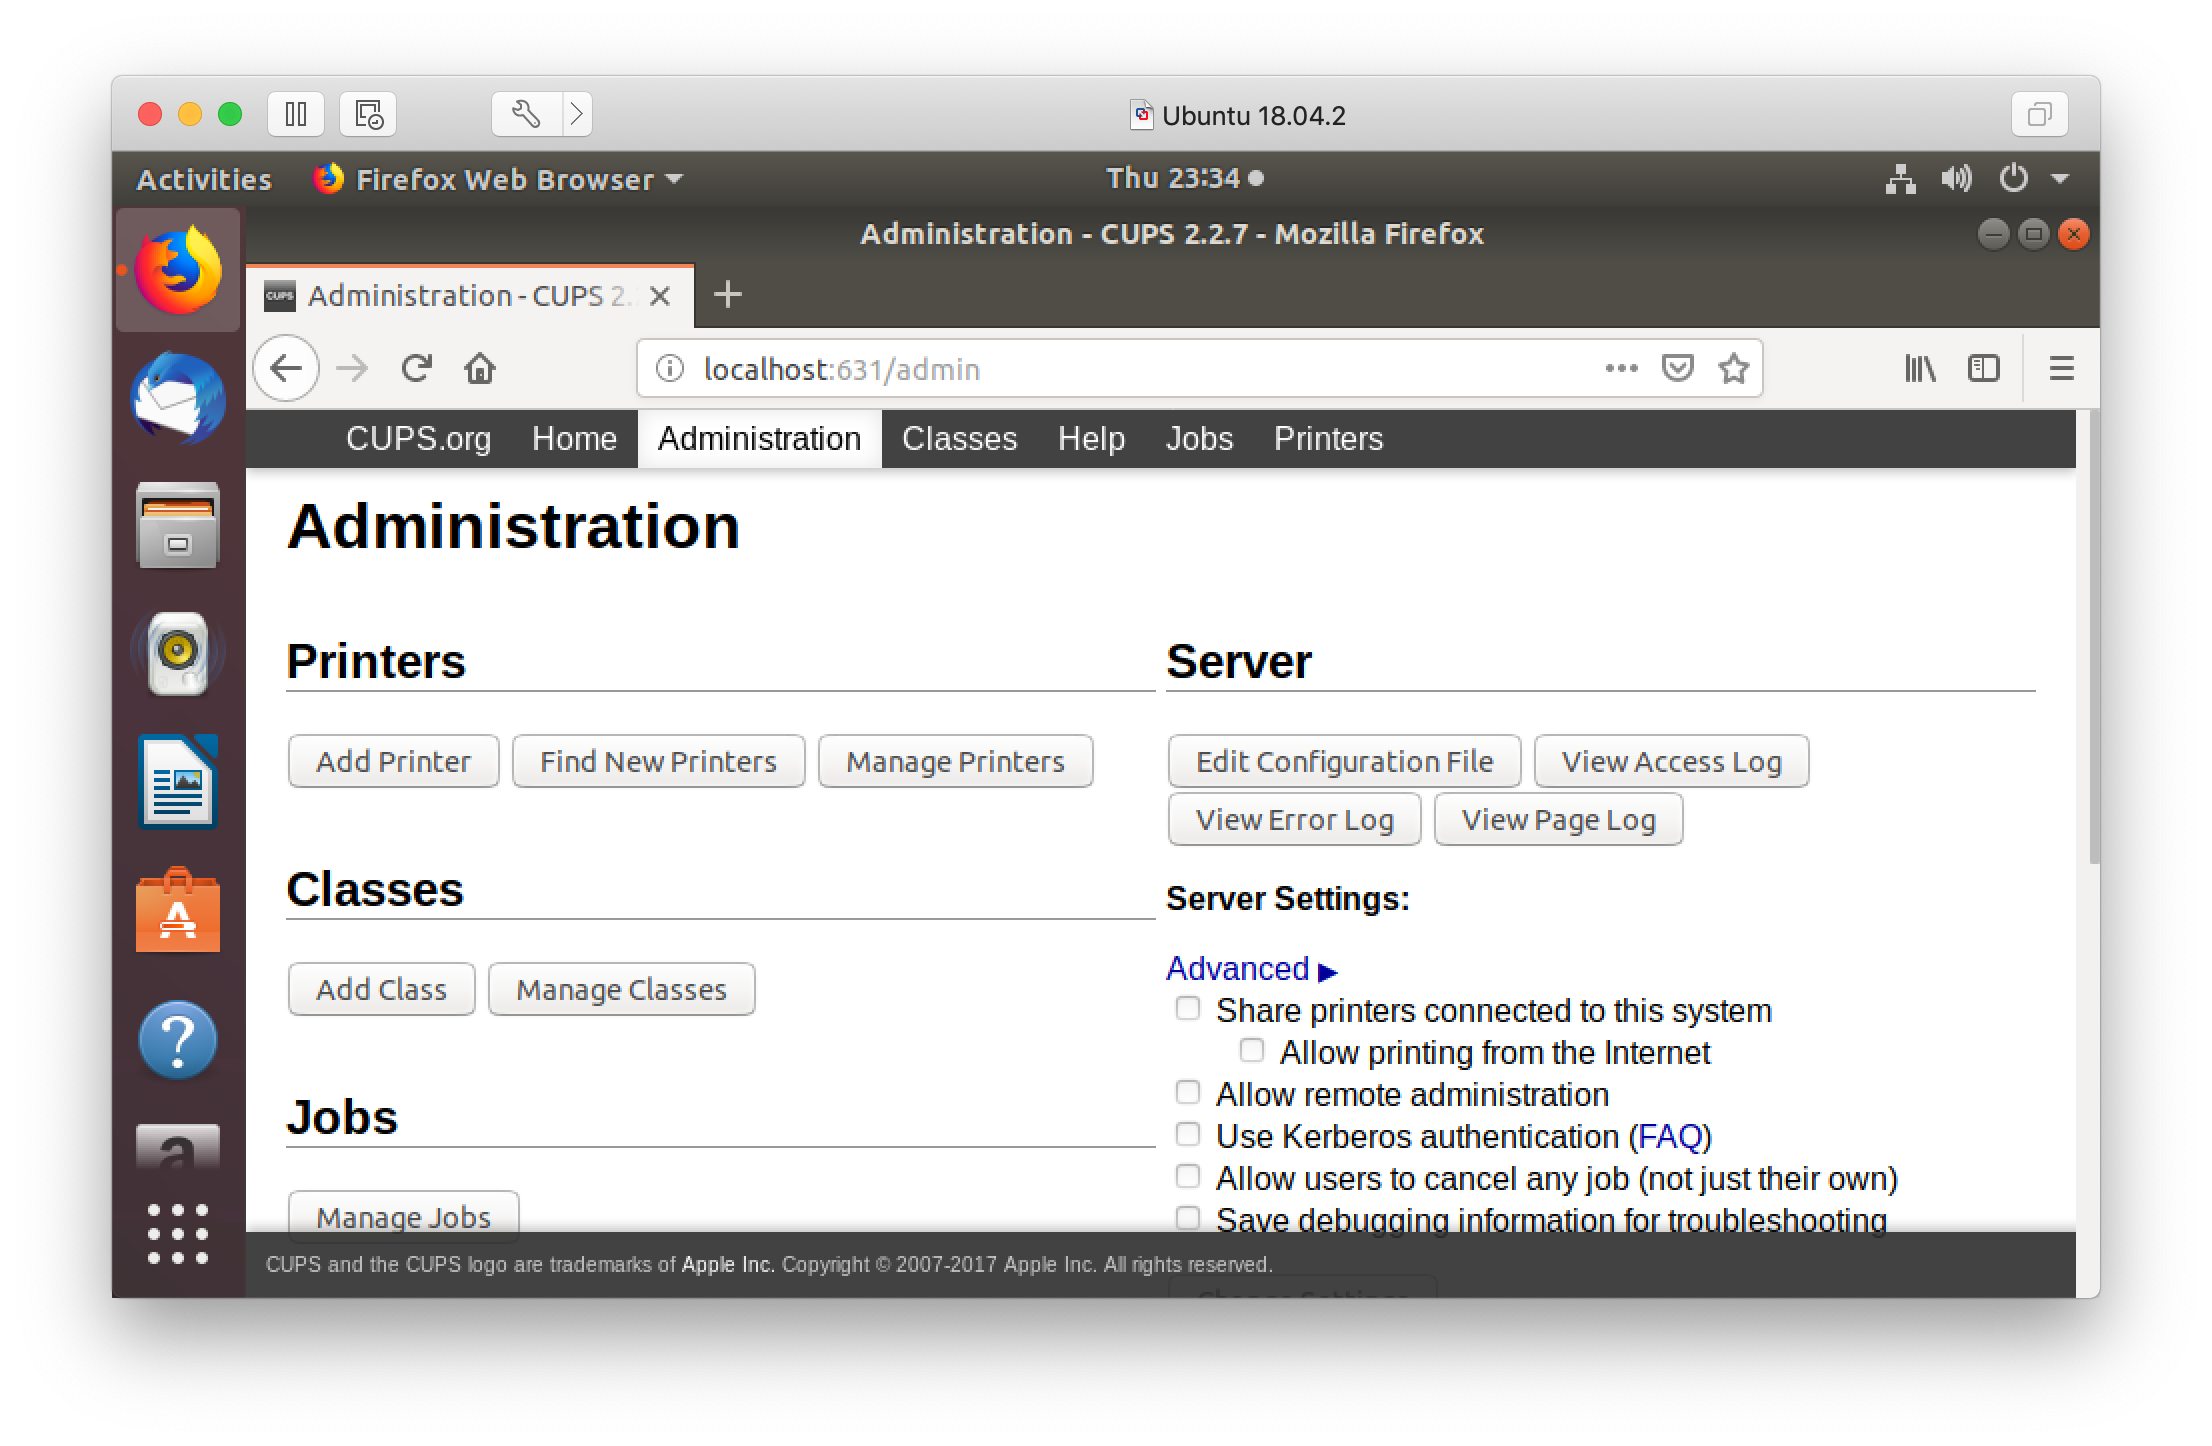Switch to the Printers tab
The width and height of the screenshot is (2212, 1446).
(x=1328, y=439)
